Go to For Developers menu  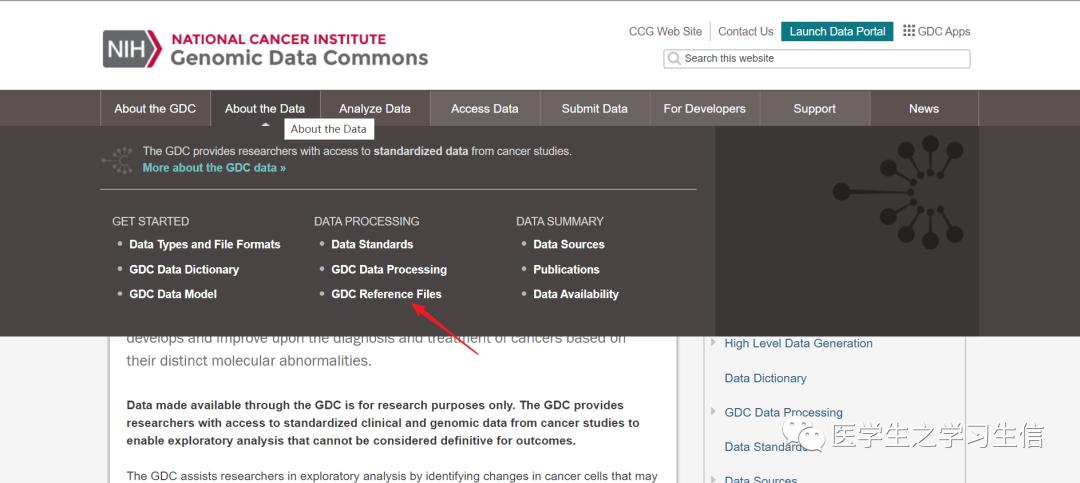point(705,109)
